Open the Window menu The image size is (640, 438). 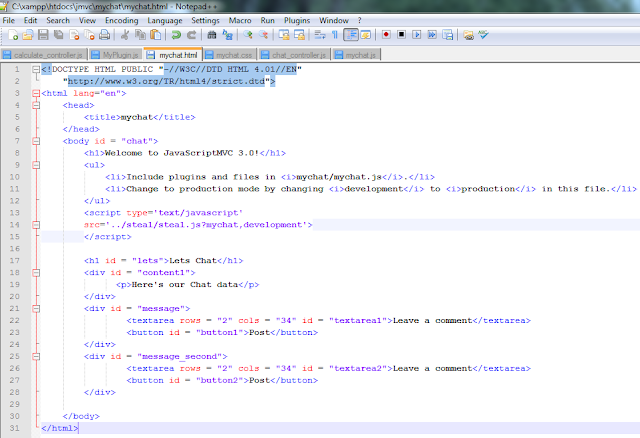334,20
